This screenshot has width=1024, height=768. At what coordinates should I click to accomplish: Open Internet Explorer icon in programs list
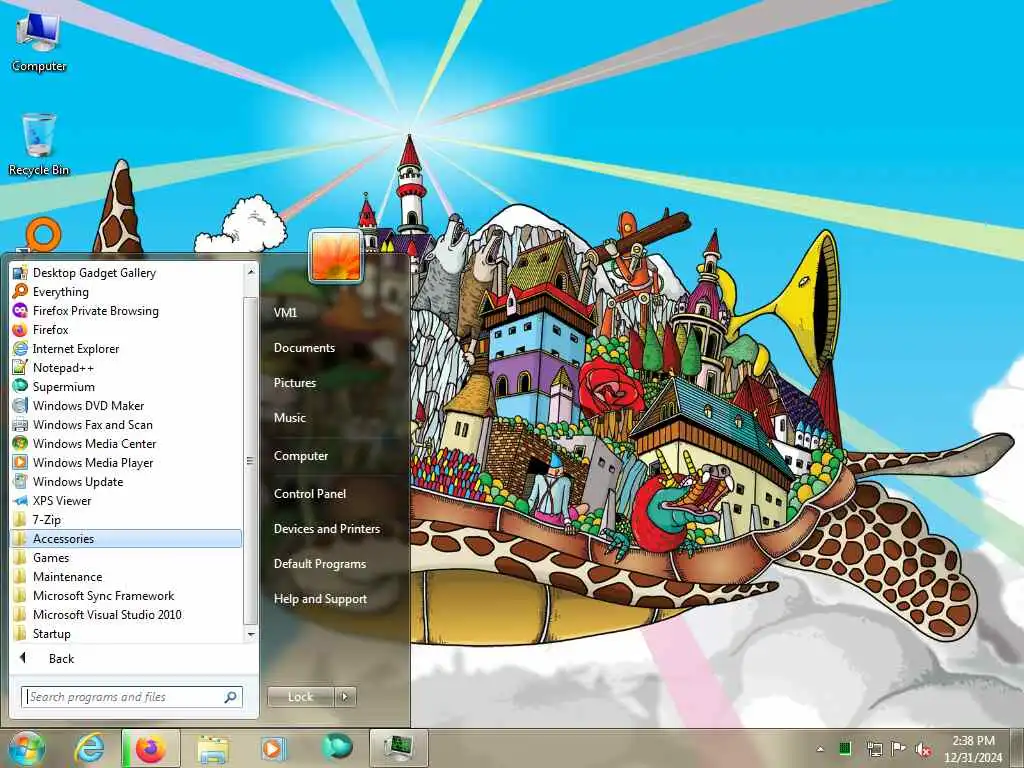pos(20,348)
